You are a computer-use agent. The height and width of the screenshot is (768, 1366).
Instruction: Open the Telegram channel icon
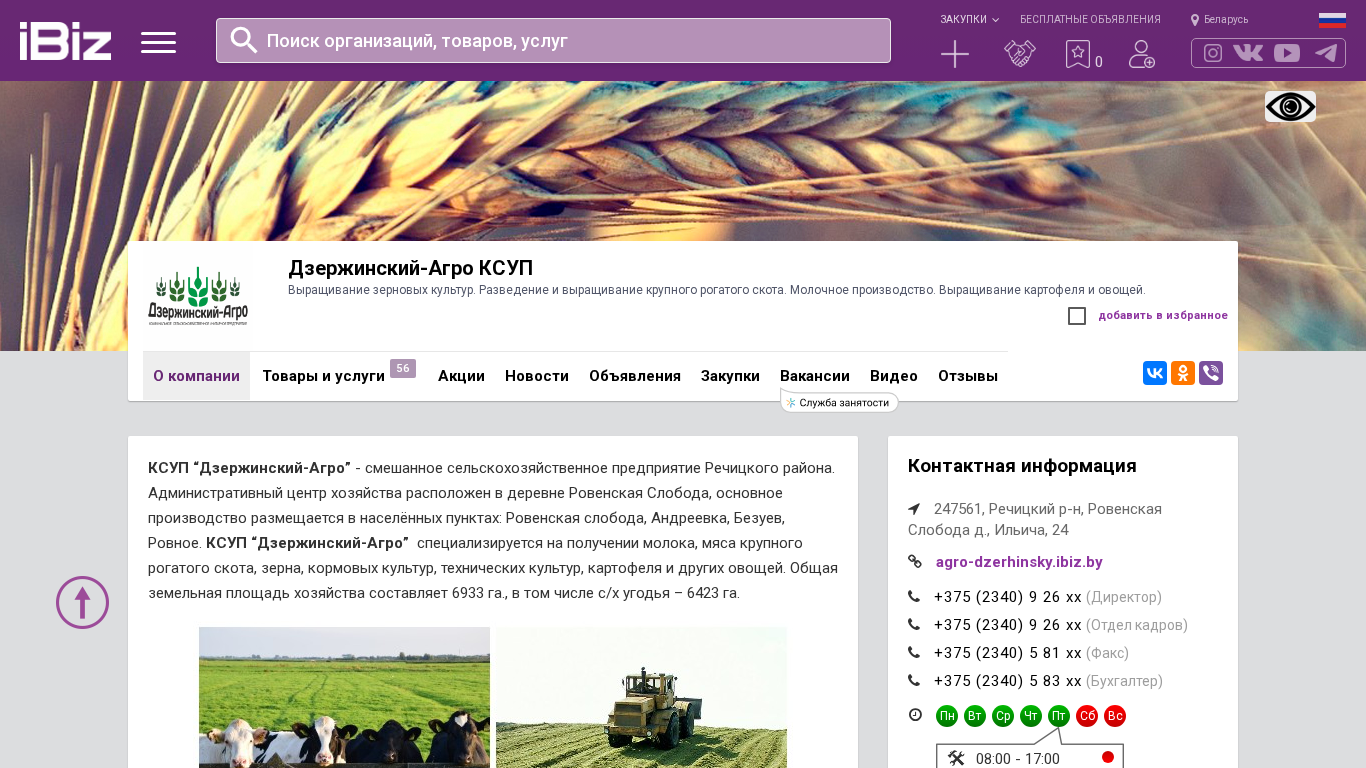[1326, 53]
